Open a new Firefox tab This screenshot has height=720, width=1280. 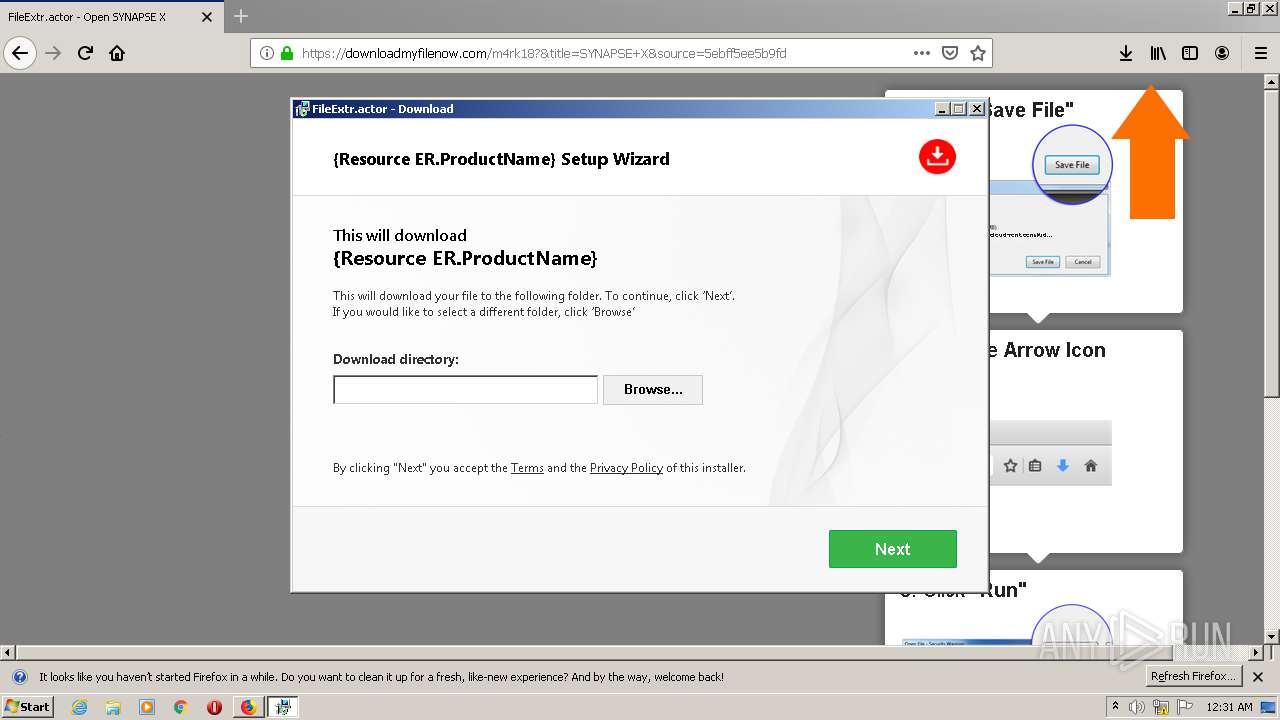[x=241, y=16]
